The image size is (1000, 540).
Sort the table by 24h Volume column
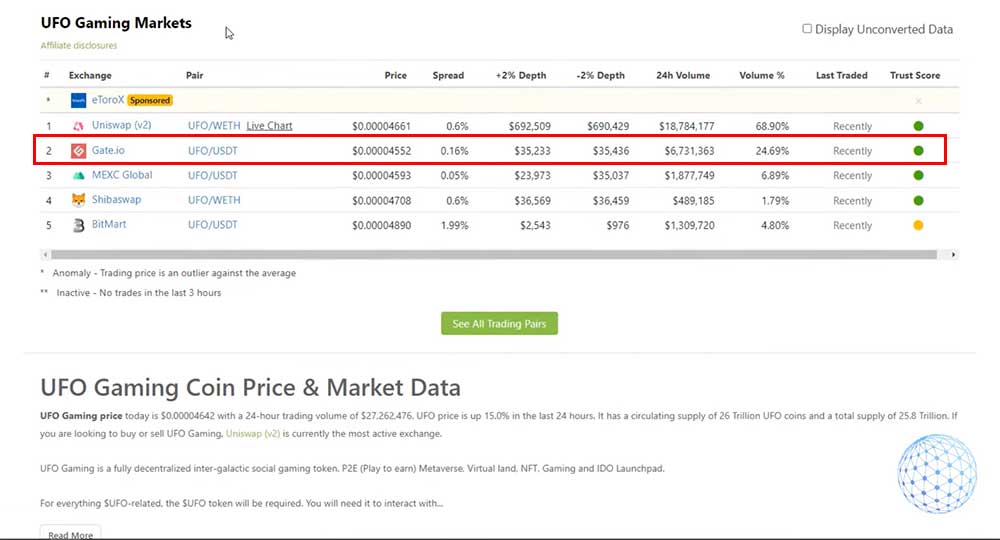coord(683,75)
